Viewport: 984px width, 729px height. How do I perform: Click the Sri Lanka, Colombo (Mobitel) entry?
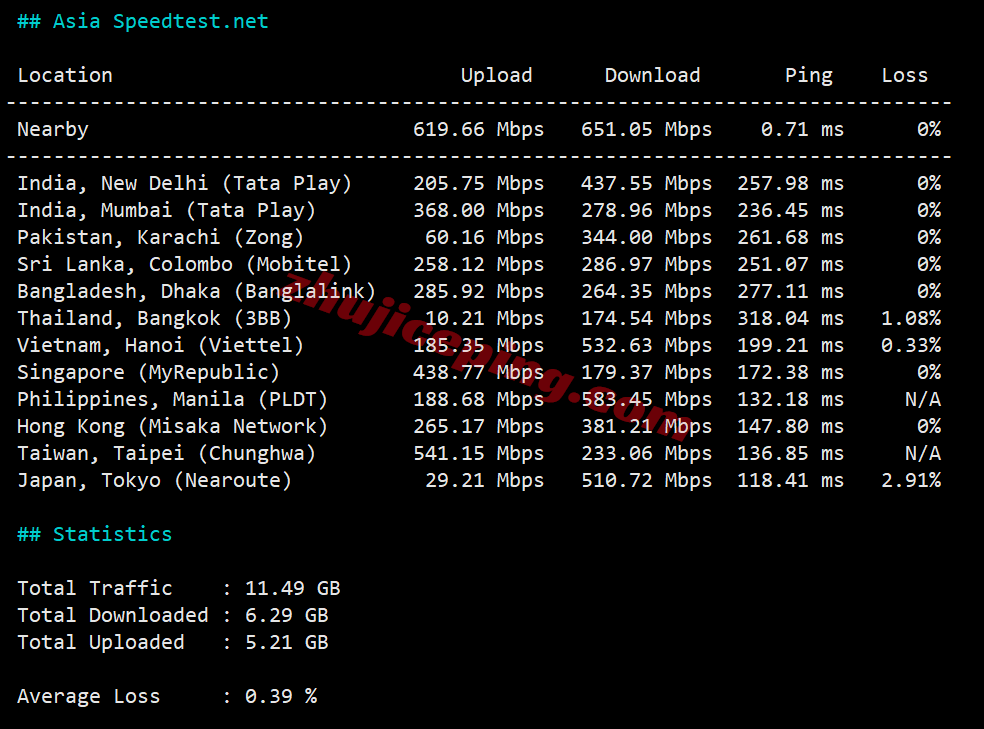point(184,264)
